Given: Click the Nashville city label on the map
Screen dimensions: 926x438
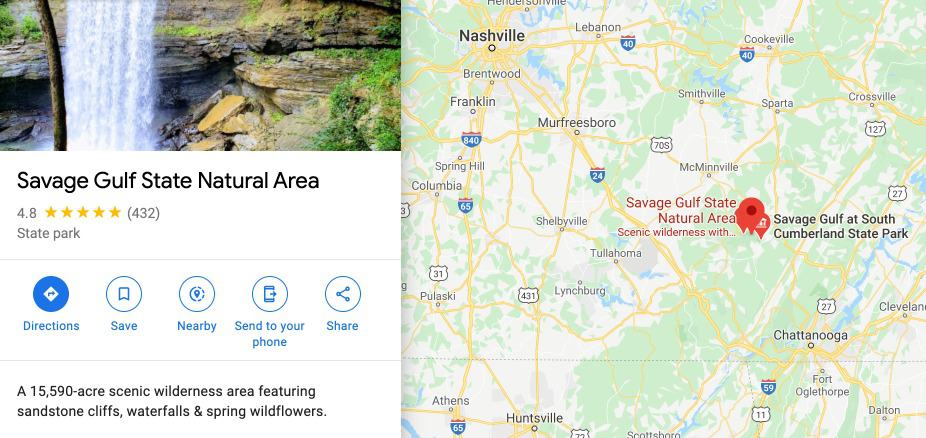Looking at the screenshot, I should click(x=492, y=36).
